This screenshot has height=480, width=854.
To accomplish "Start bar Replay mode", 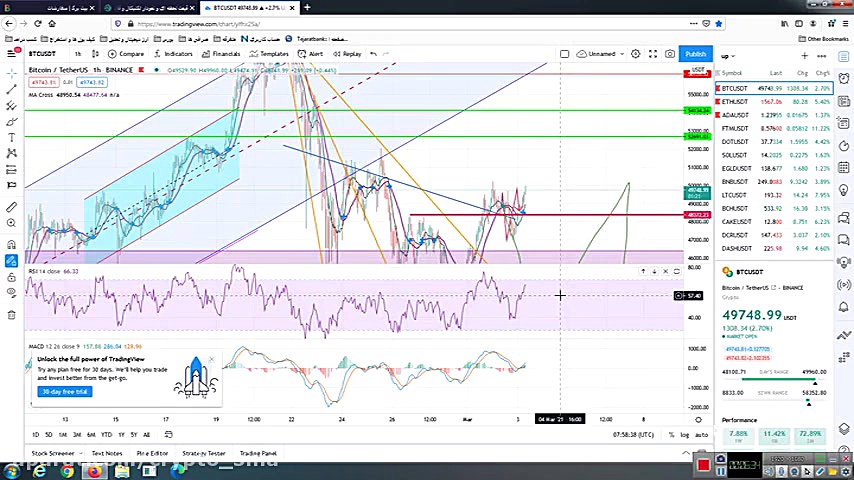I will (x=347, y=54).
